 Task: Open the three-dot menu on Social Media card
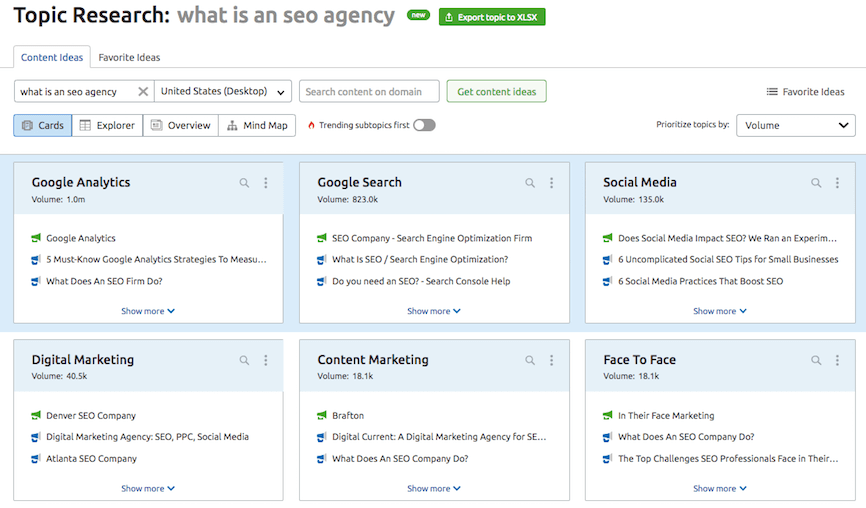pos(837,183)
